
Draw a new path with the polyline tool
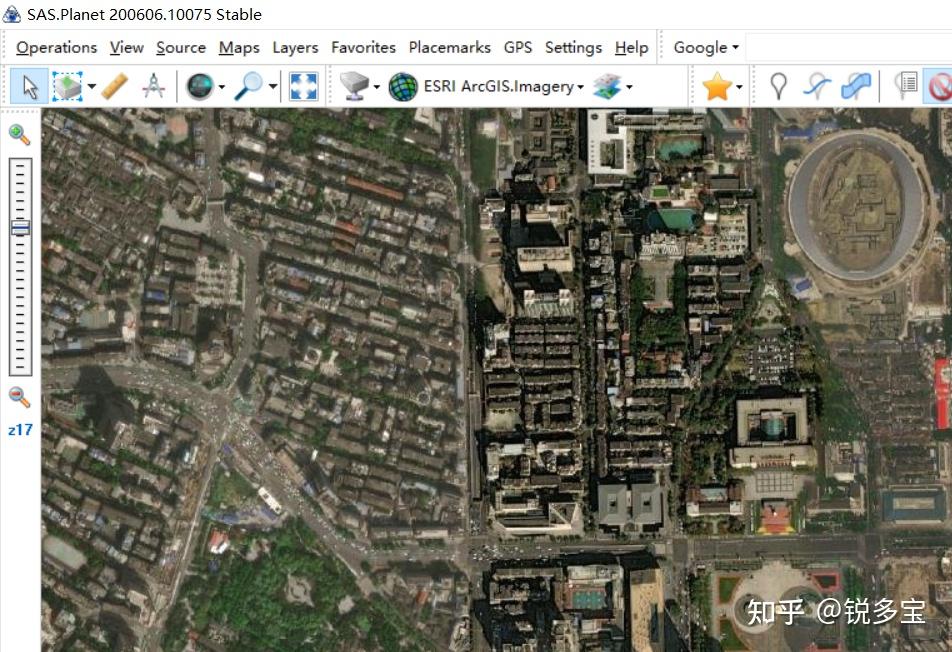(817, 86)
